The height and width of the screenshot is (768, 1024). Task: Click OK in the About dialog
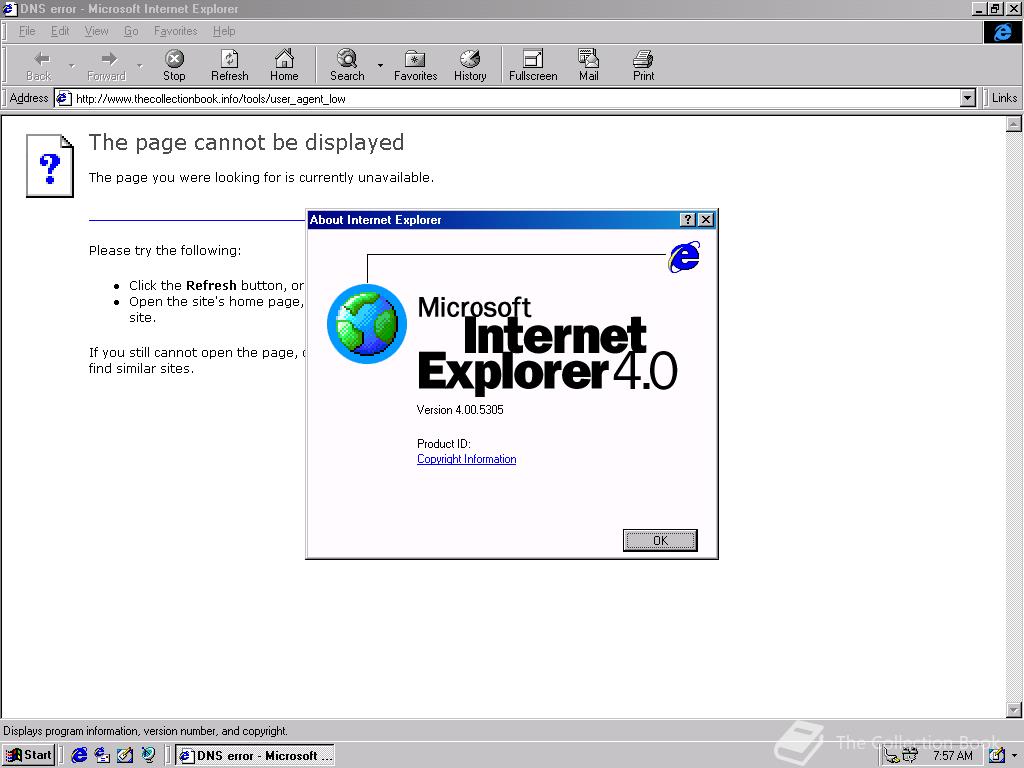pos(660,540)
